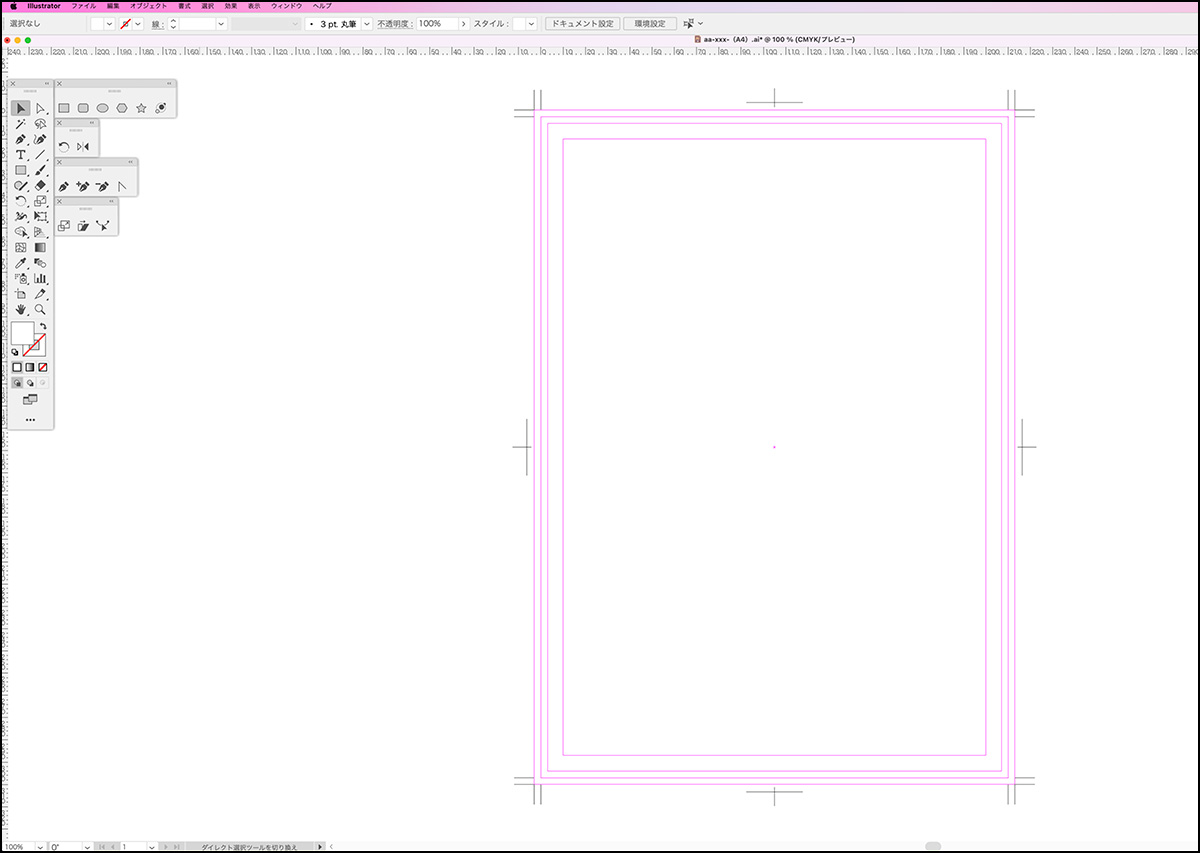Image resolution: width=1200 pixels, height=853 pixels.
Task: Click the Reflect tool icon
Action: (83, 147)
